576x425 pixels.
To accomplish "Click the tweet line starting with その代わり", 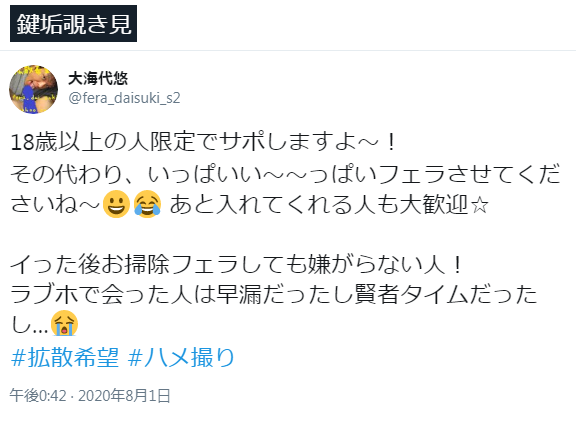I will [285, 174].
